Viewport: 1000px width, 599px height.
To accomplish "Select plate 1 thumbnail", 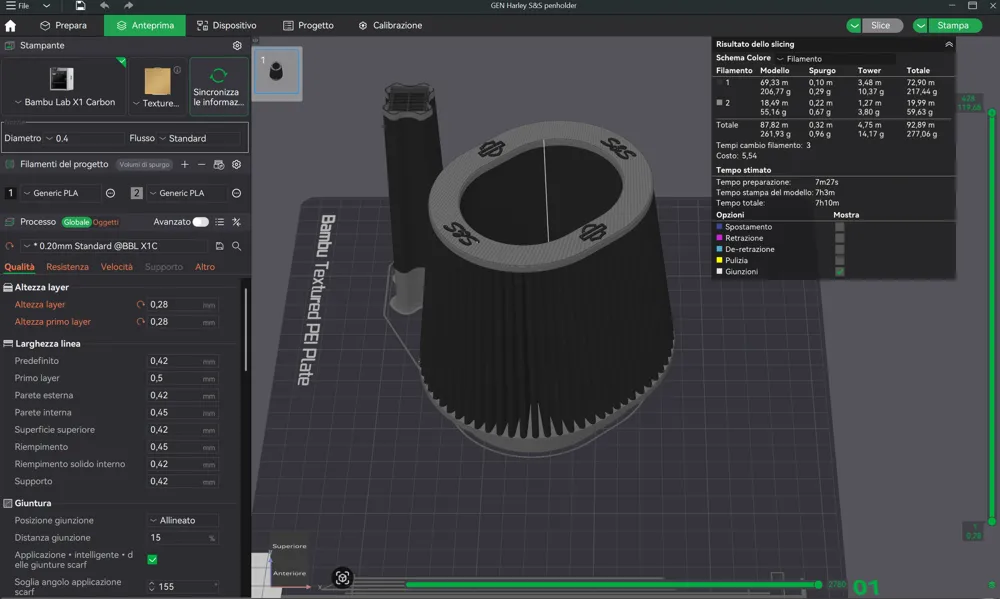I will [276, 71].
